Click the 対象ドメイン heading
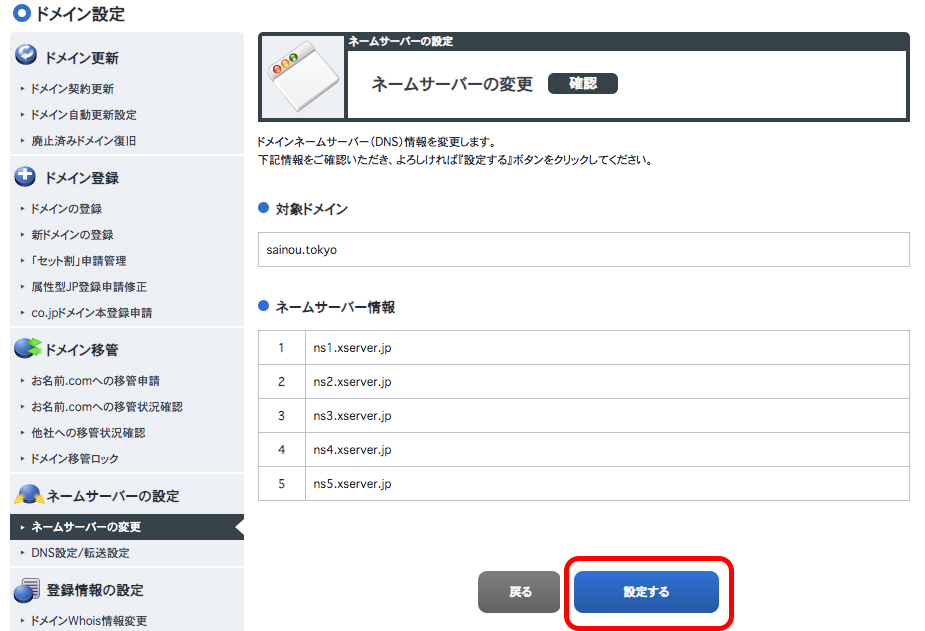The width and height of the screenshot is (925, 631). [x=311, y=209]
